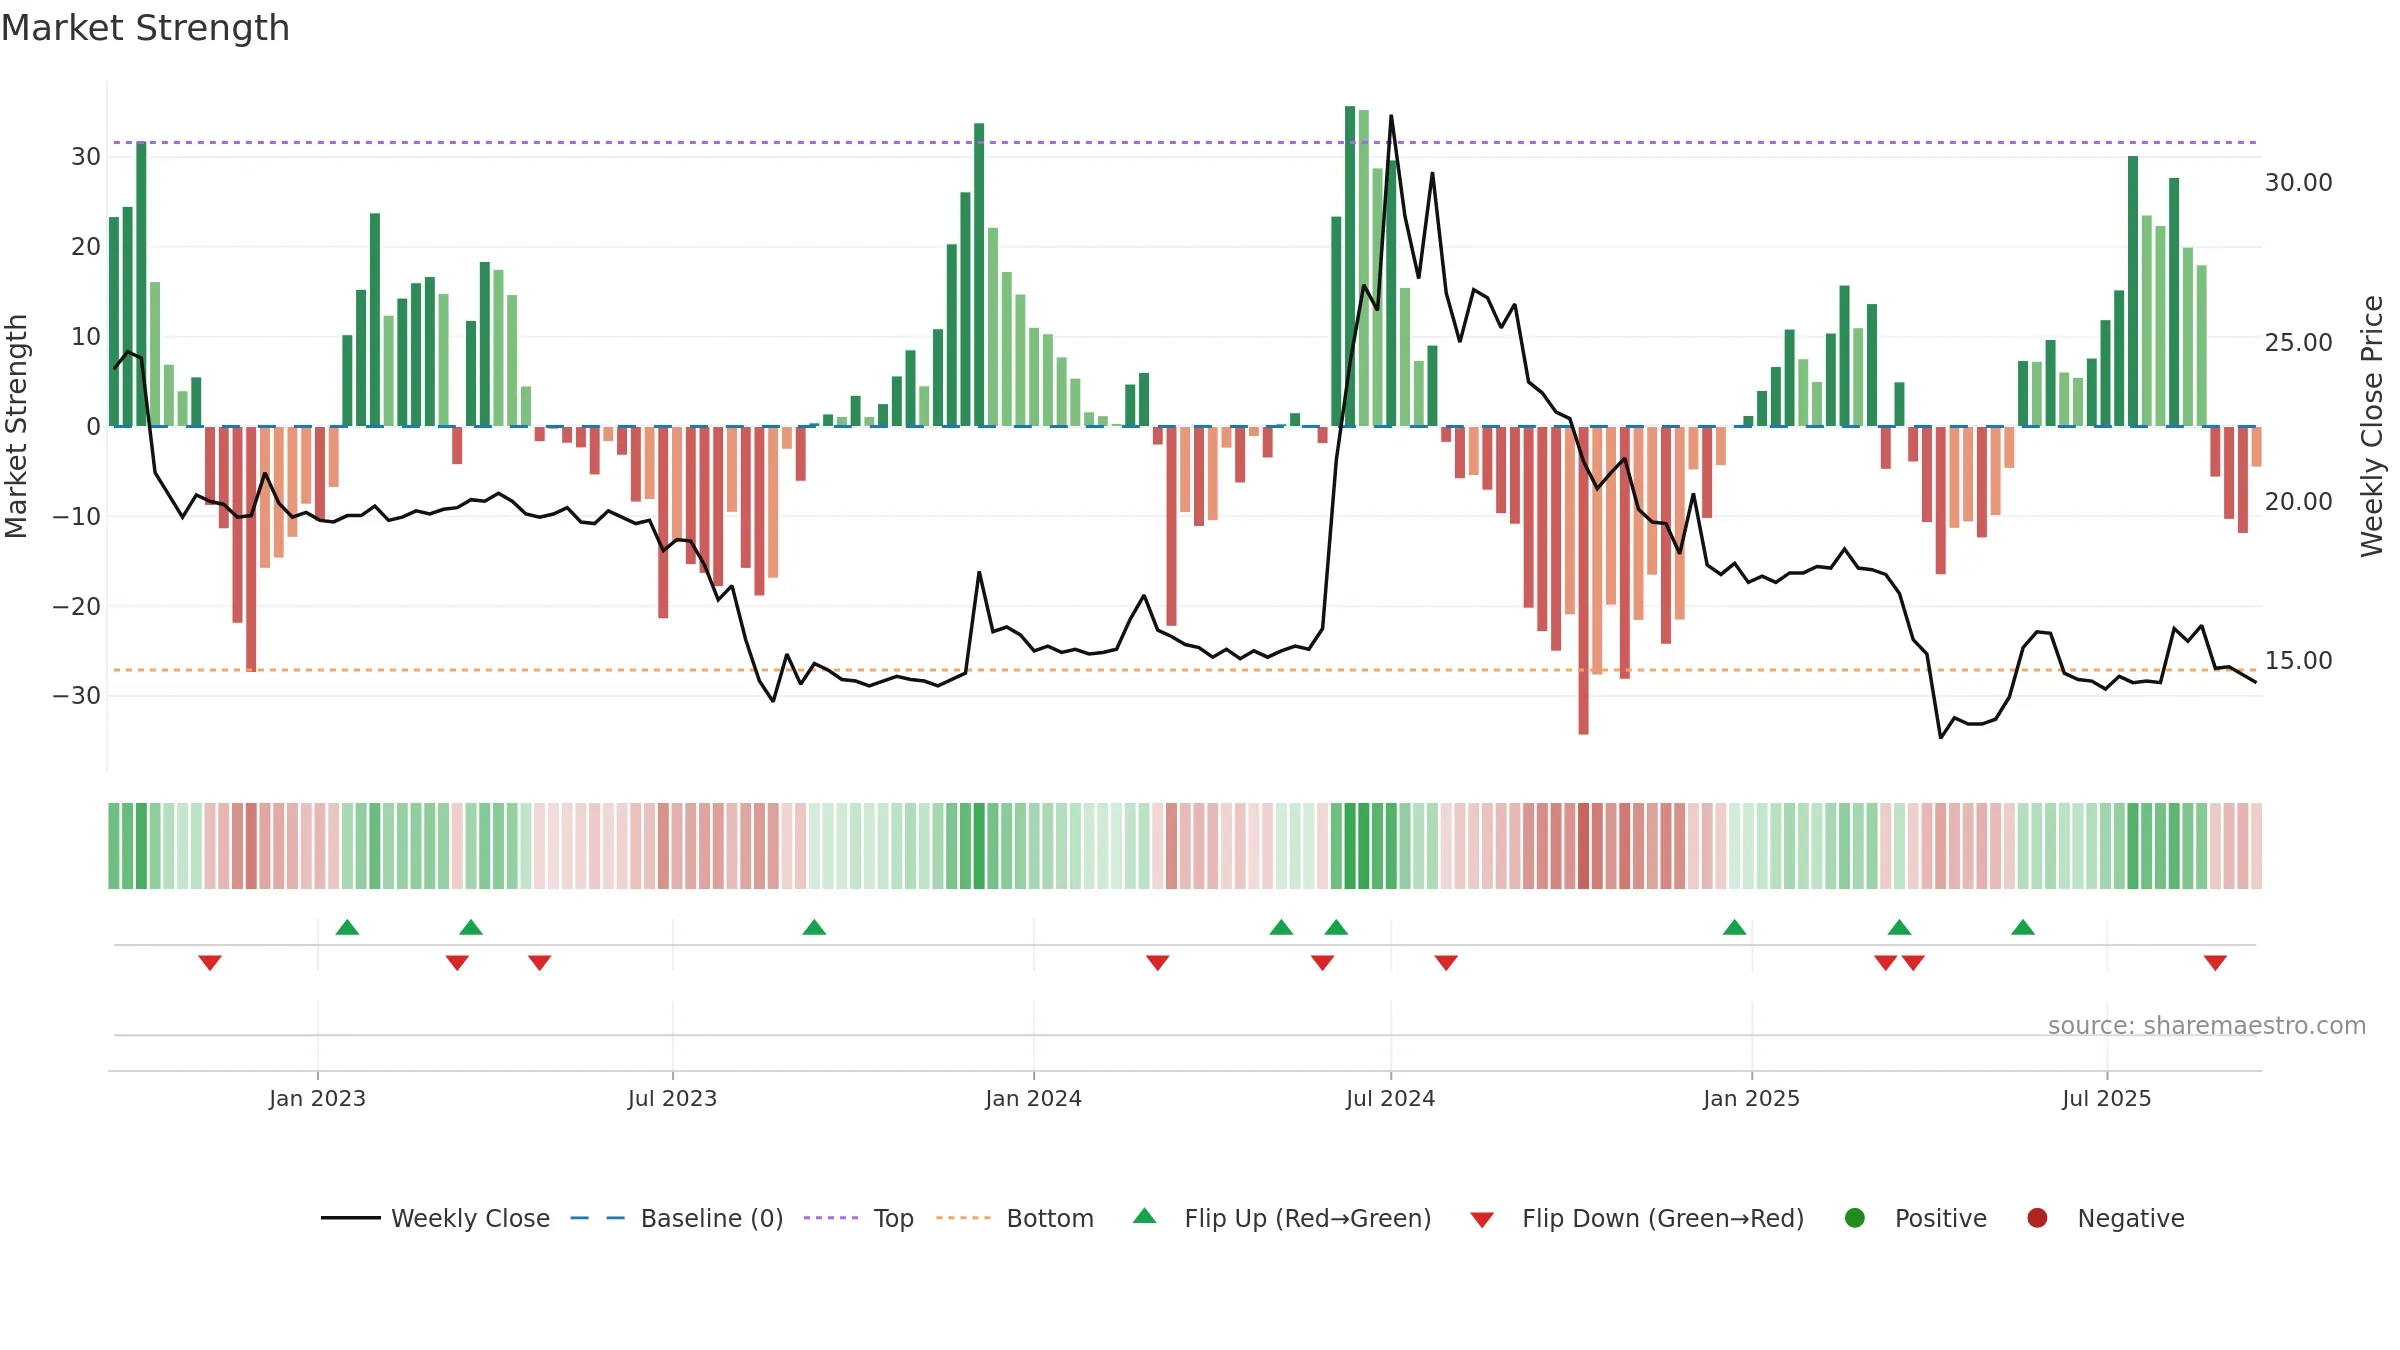2400x1350 pixels.
Task: Toggle the Baseline (0) legend entry
Action: click(x=677, y=1218)
